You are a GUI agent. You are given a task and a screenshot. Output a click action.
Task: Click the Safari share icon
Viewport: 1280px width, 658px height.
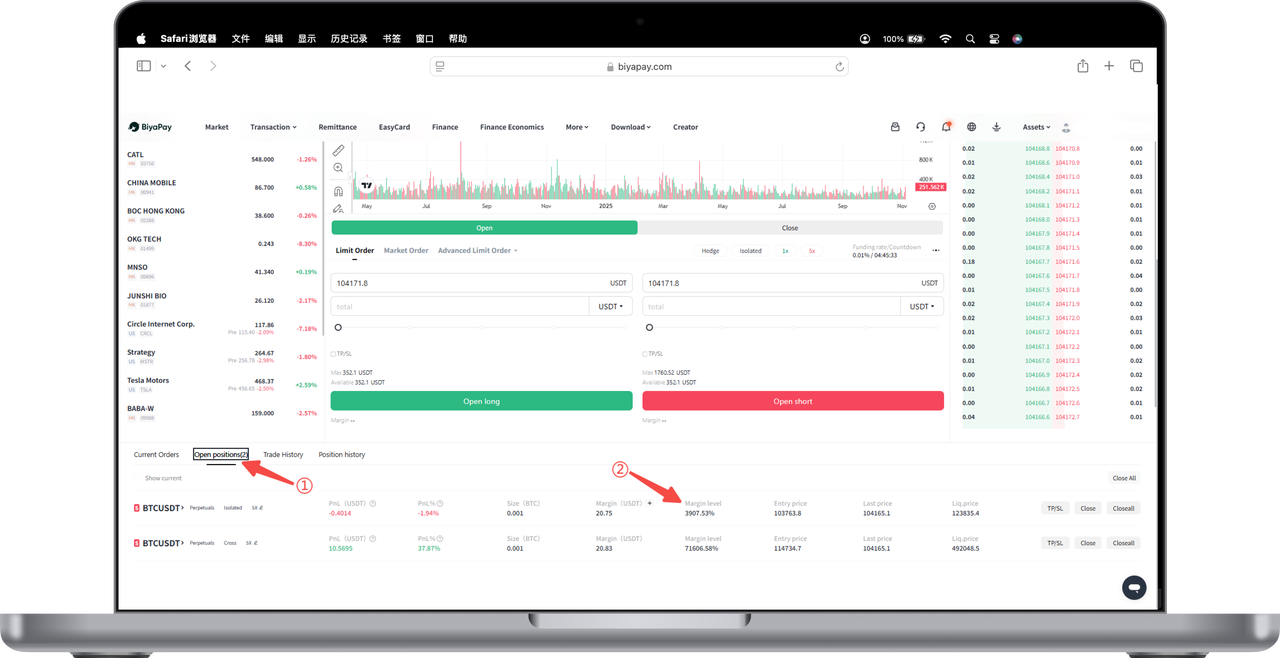[x=1082, y=66]
